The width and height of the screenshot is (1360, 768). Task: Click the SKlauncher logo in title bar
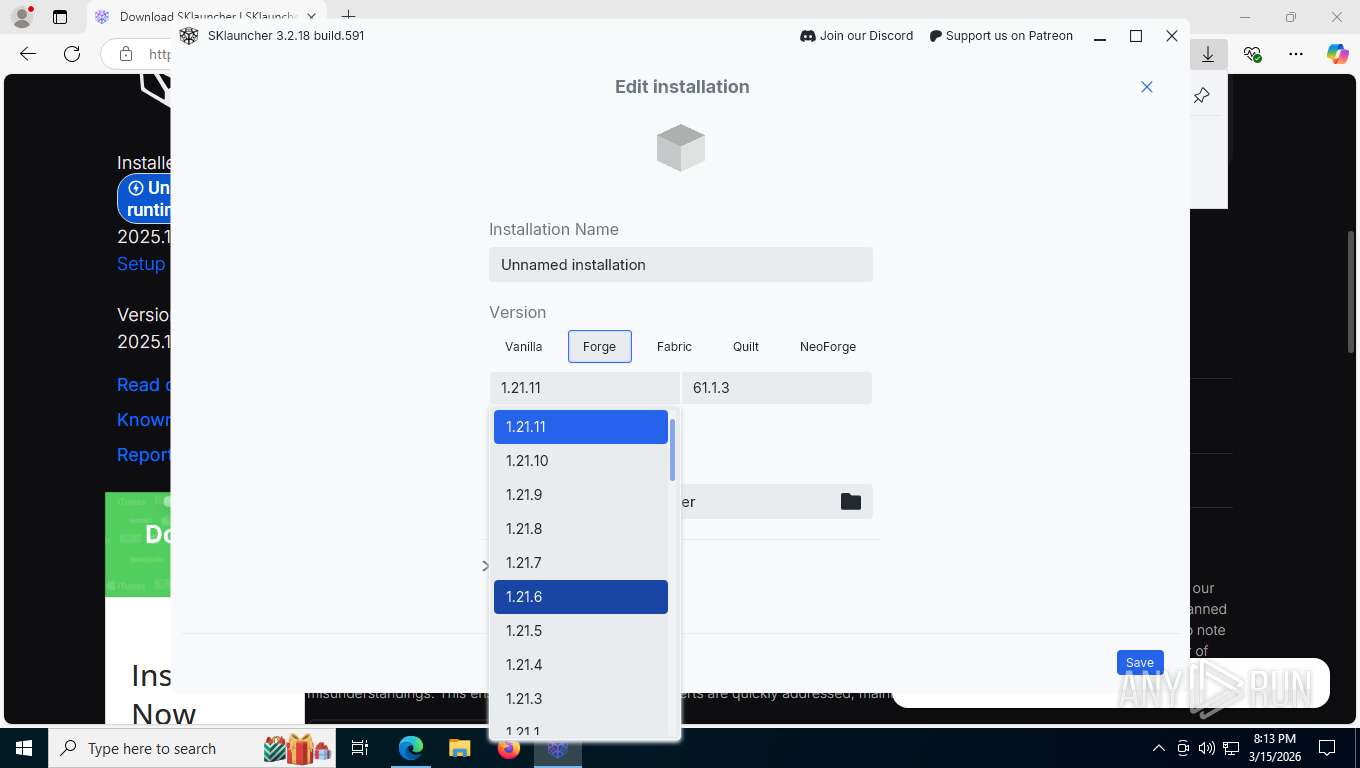click(189, 36)
